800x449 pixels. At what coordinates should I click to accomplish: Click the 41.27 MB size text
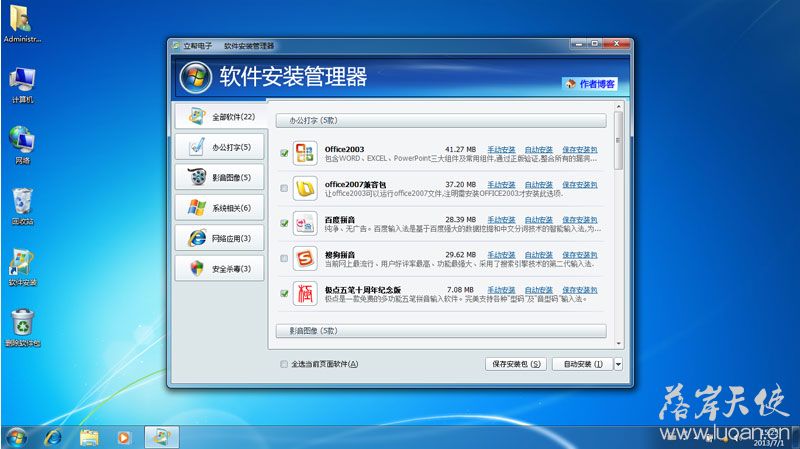pyautogui.click(x=460, y=149)
